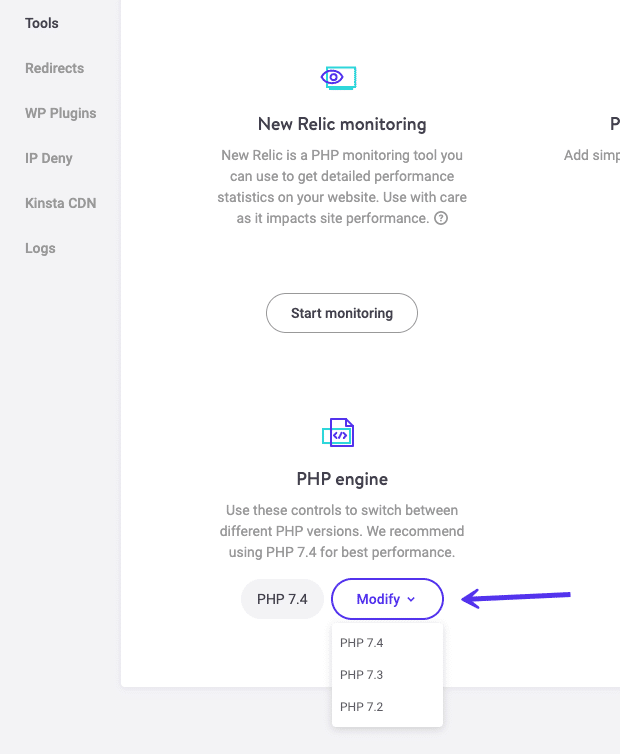Pick PHP 7.2 from the dropdown list

click(362, 707)
